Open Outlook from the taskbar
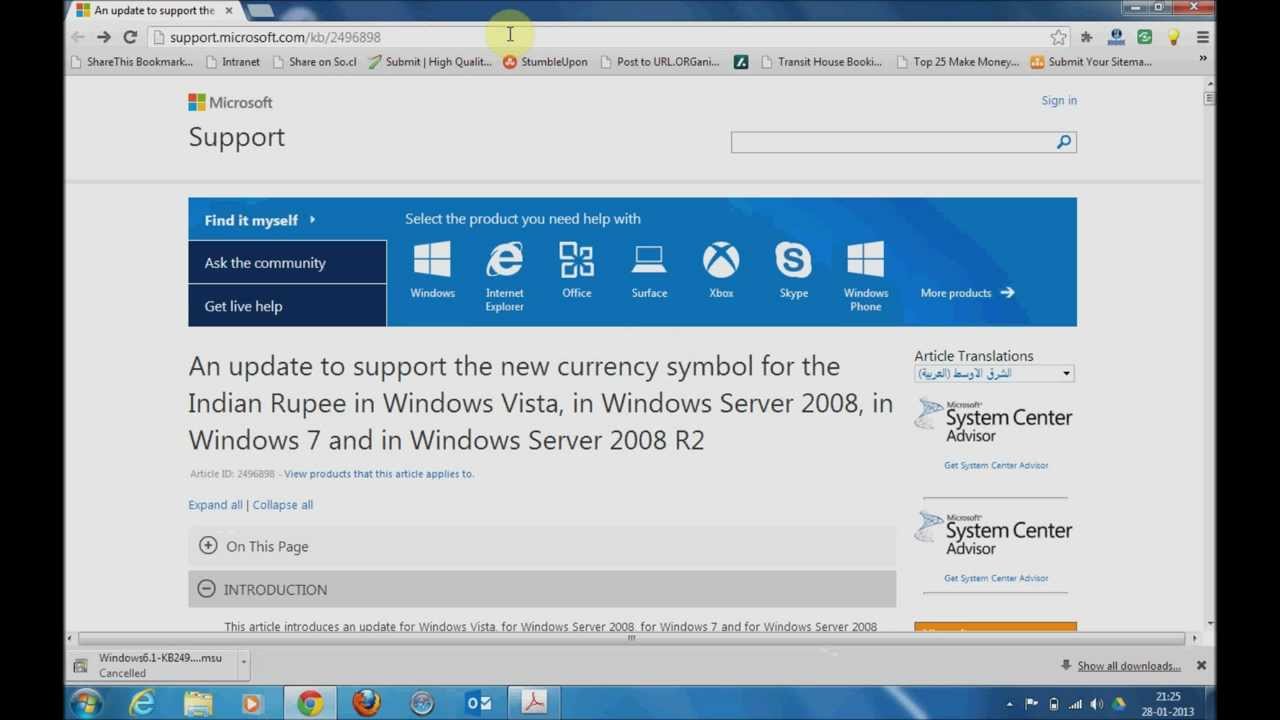This screenshot has width=1280, height=720. 478,704
